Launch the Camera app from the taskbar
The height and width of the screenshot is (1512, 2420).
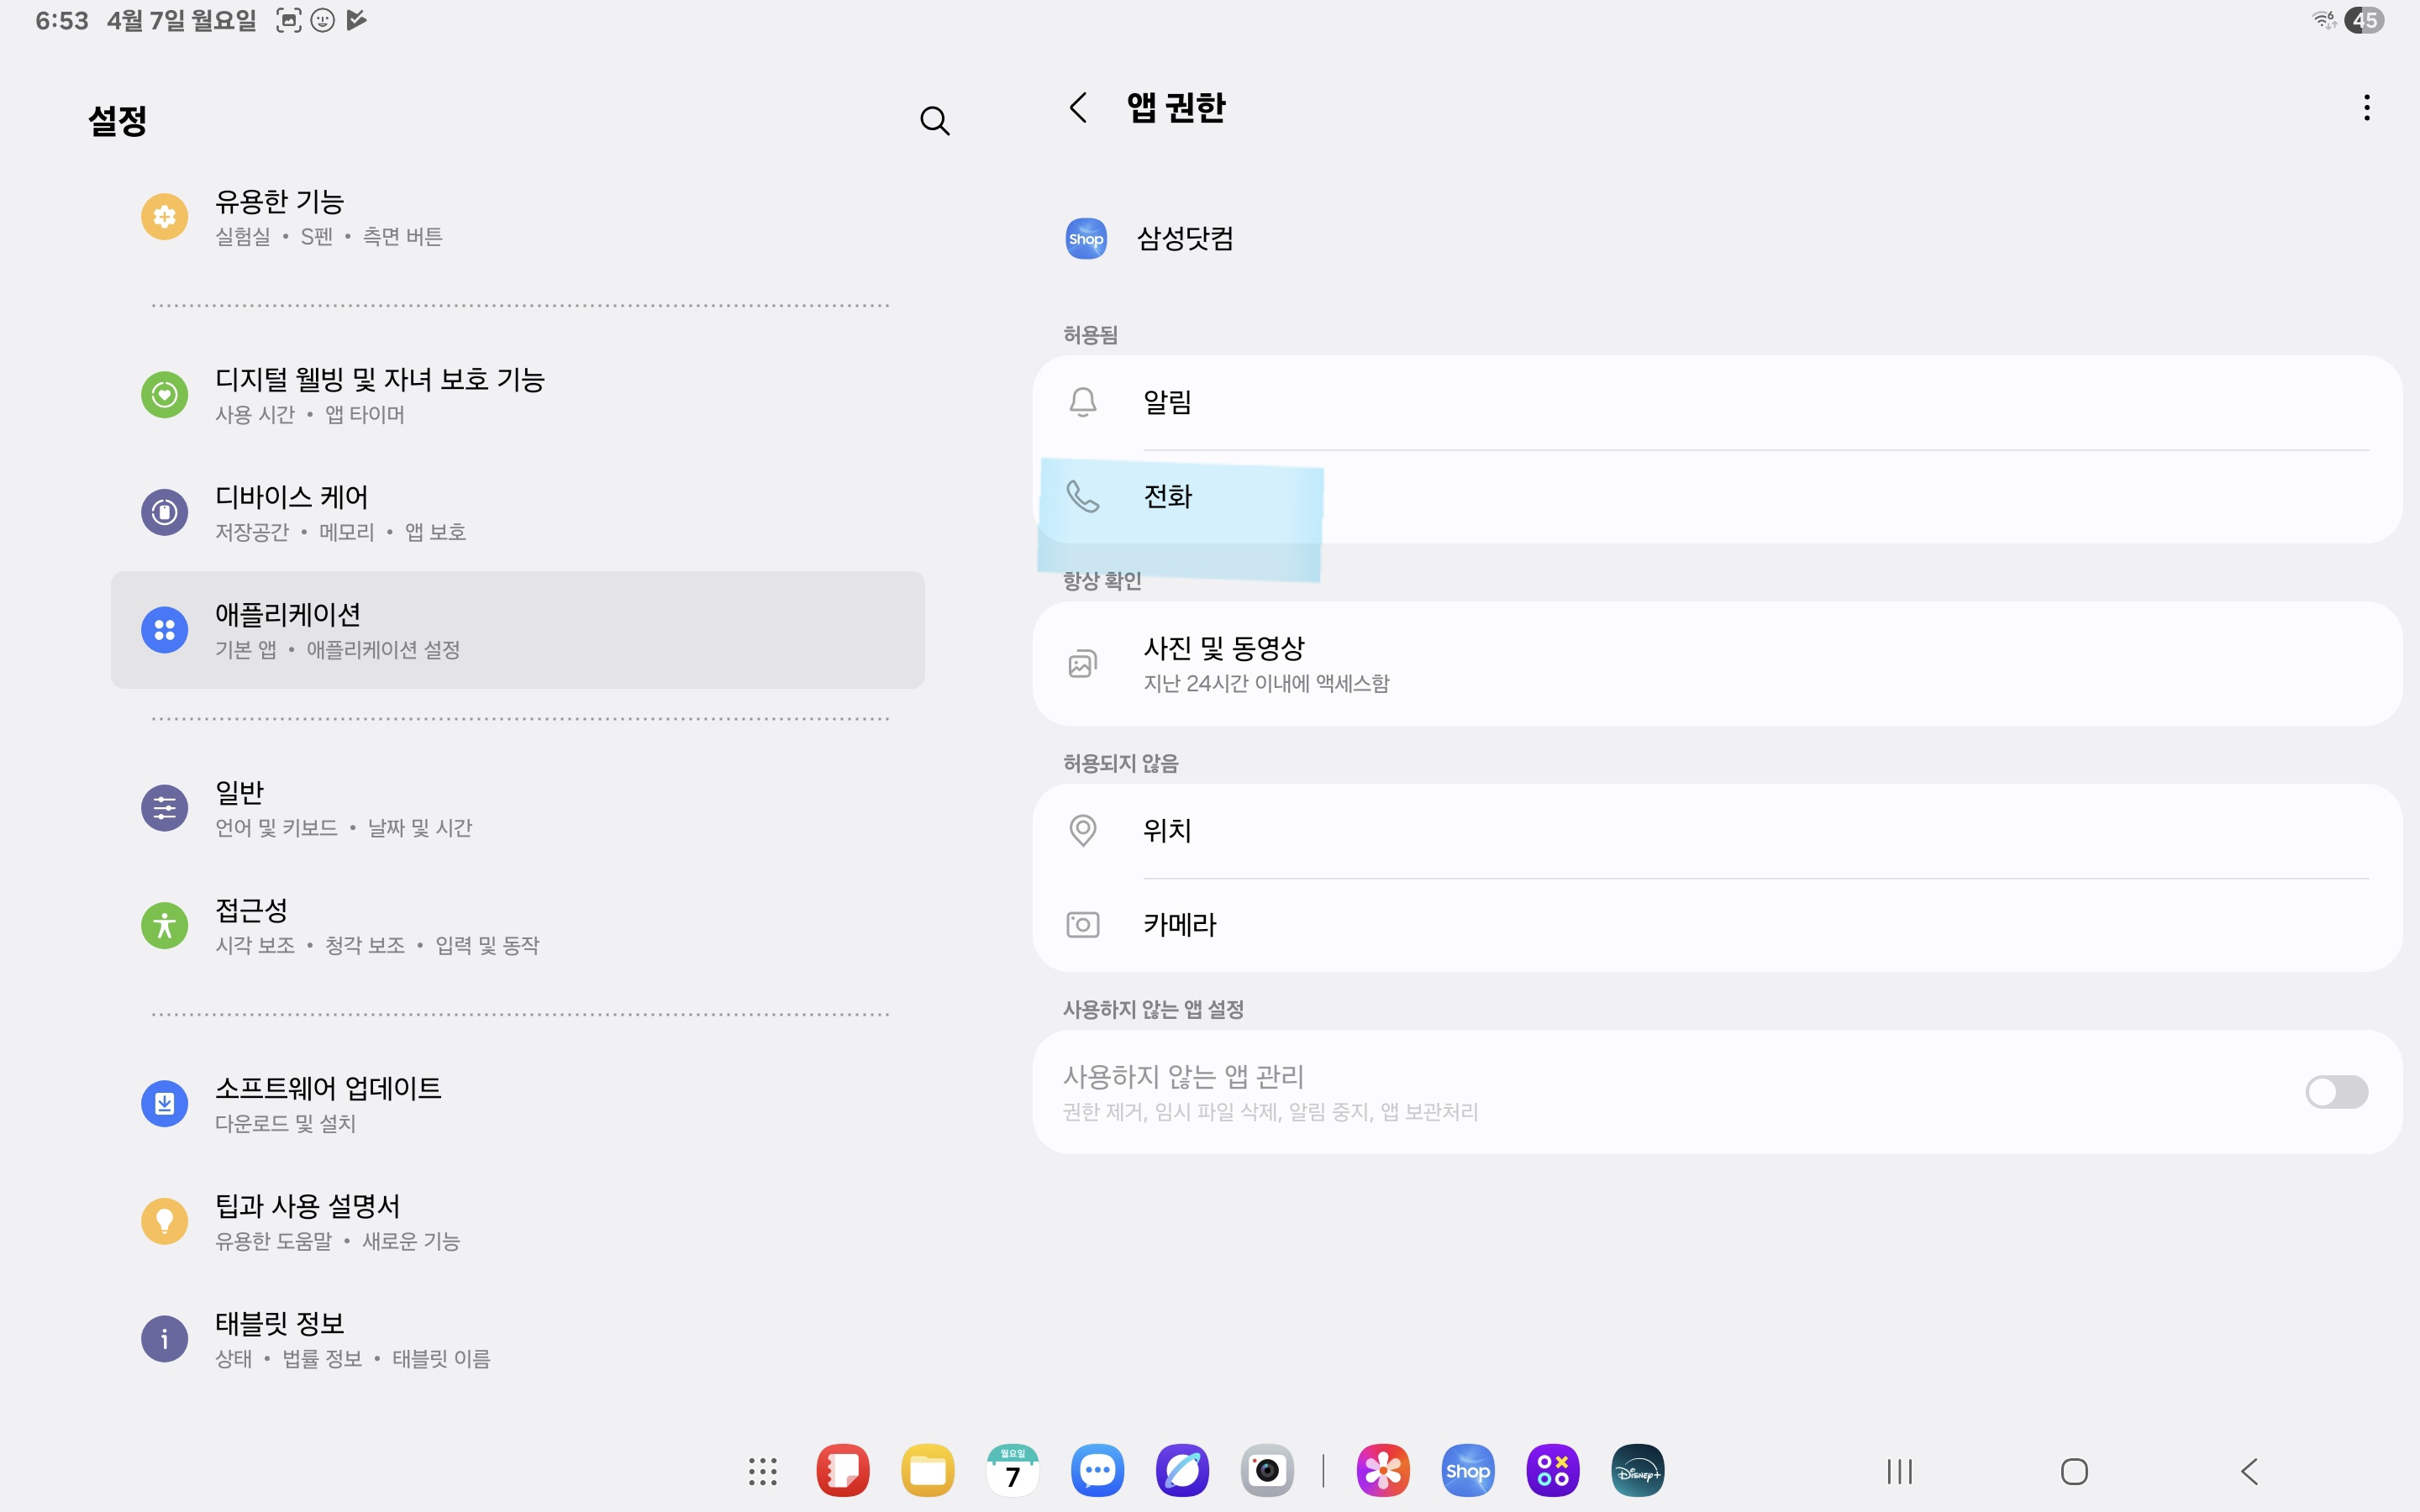[1267, 1471]
